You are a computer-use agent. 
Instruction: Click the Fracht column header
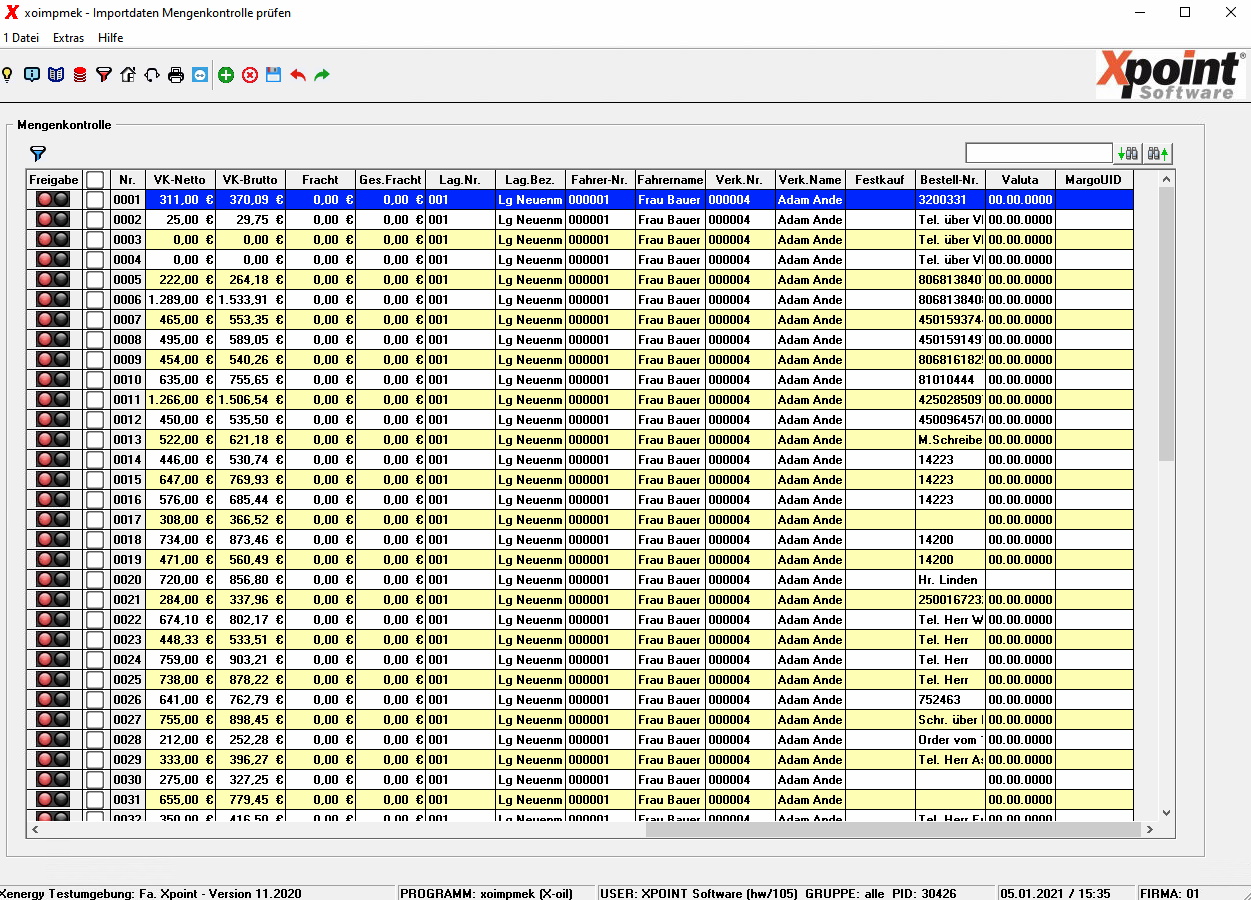320,180
